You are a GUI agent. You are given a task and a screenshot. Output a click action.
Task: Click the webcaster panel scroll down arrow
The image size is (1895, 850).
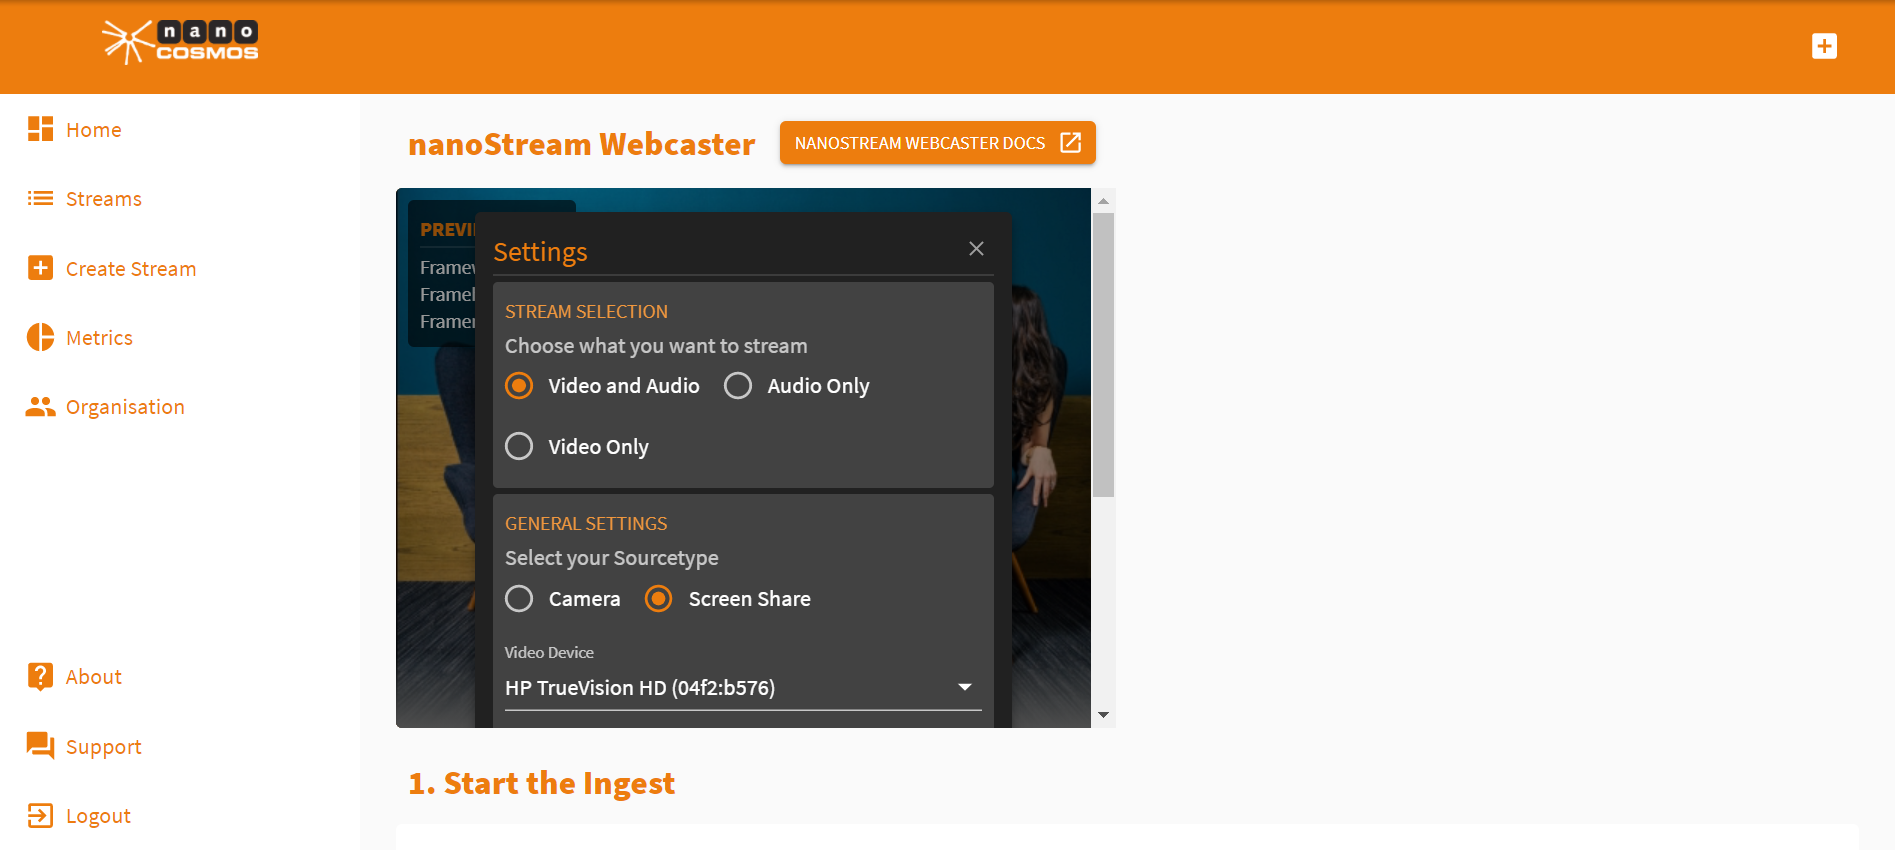1103,714
